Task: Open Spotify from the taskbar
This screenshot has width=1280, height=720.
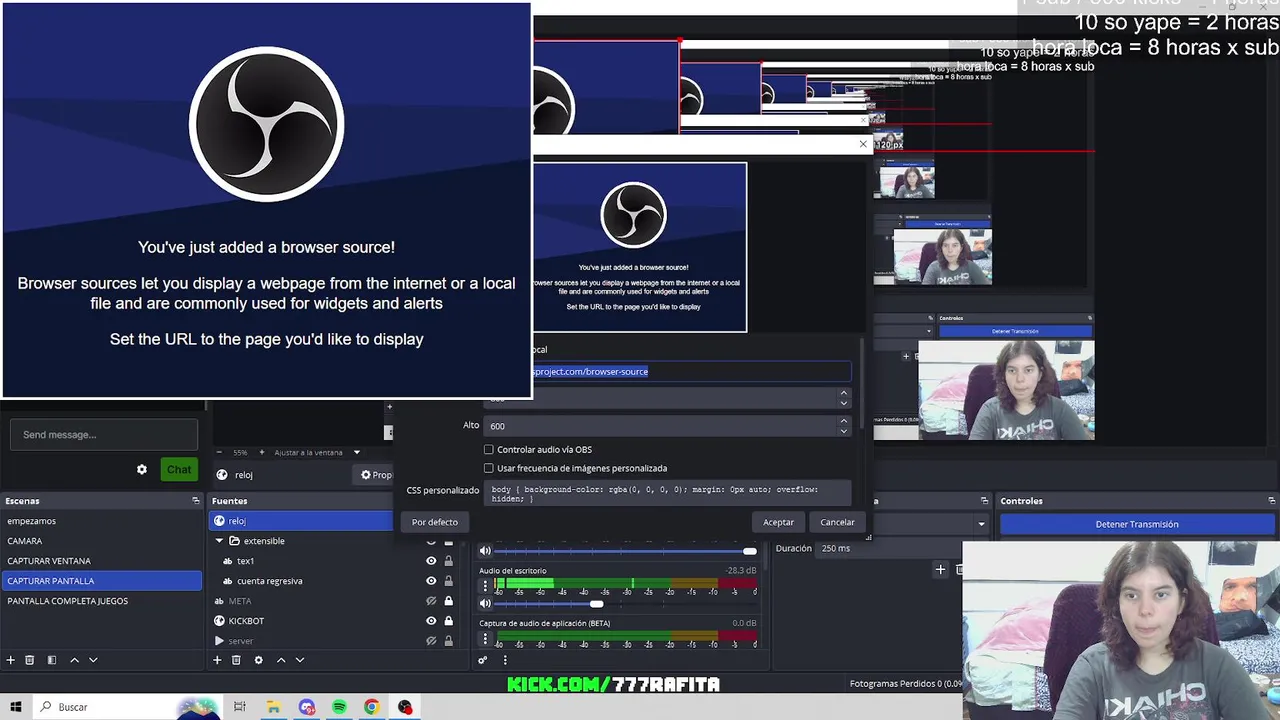Action: click(339, 707)
